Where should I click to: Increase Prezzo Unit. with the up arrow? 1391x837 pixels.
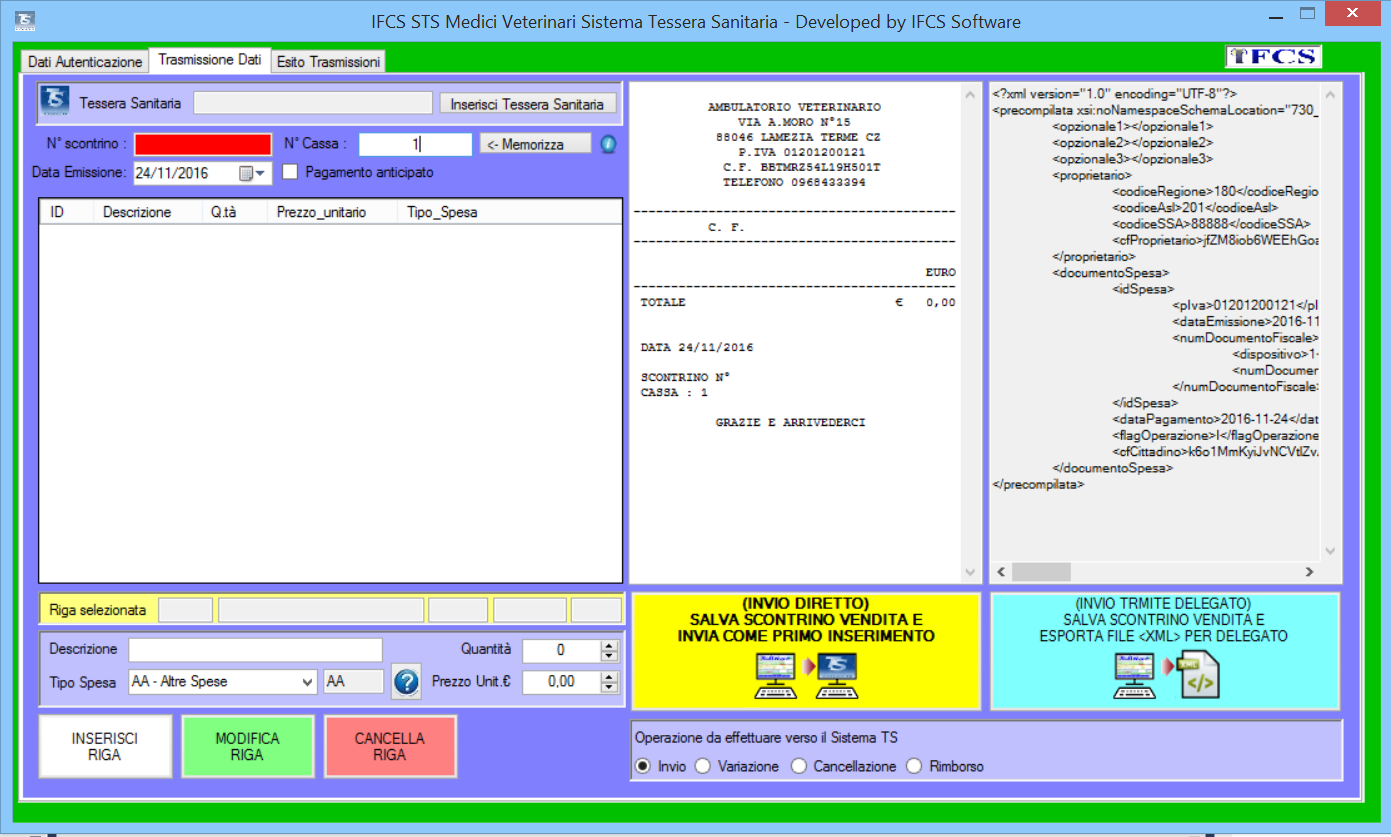coord(609,677)
